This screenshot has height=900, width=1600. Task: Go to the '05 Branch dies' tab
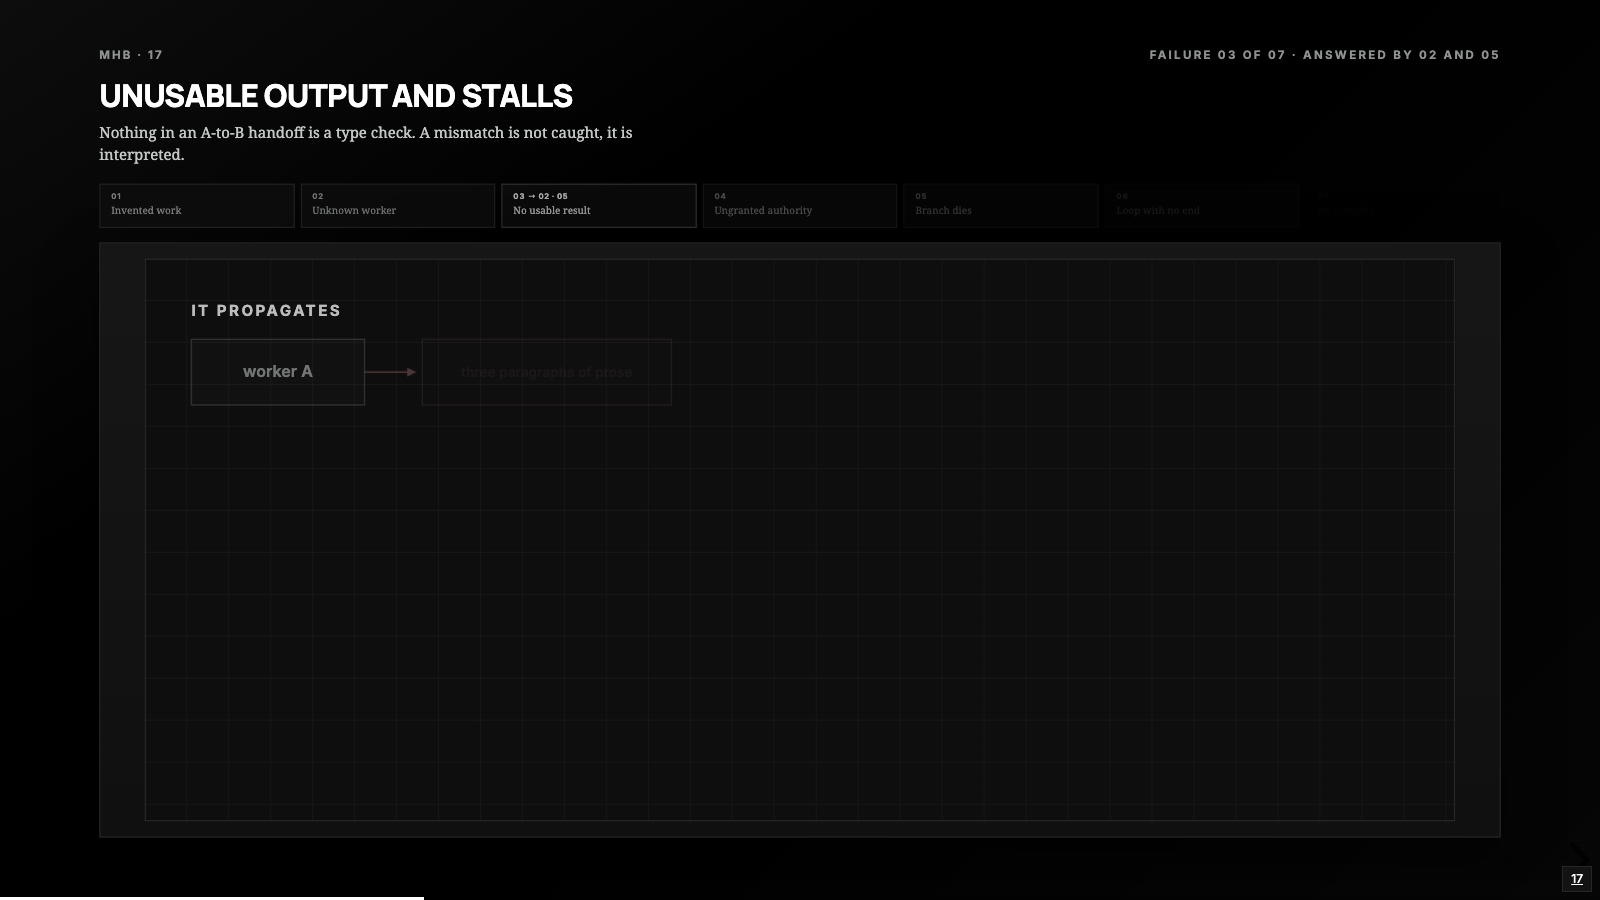(1001, 205)
